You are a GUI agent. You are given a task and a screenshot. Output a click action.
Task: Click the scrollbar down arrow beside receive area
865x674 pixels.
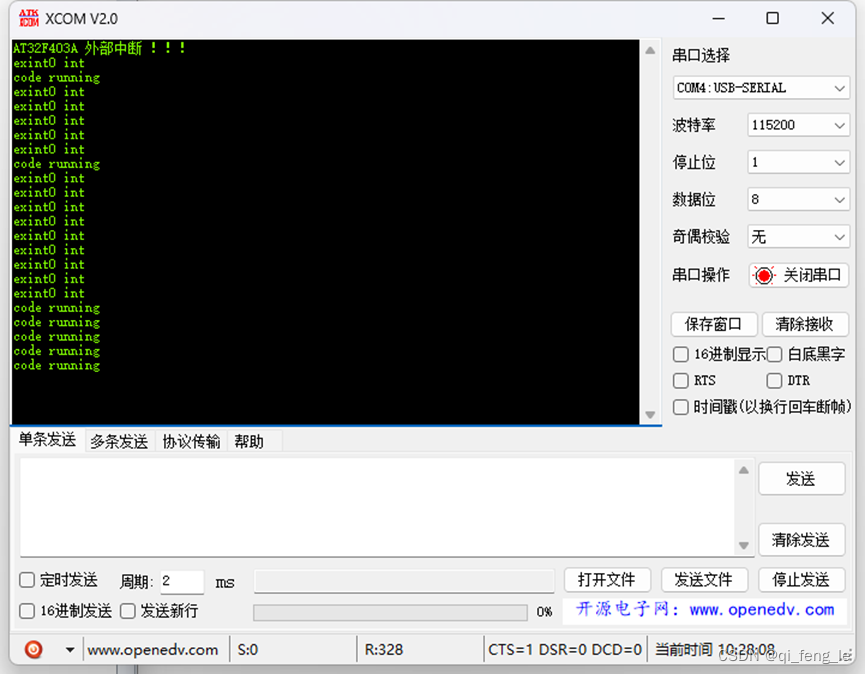tap(651, 414)
